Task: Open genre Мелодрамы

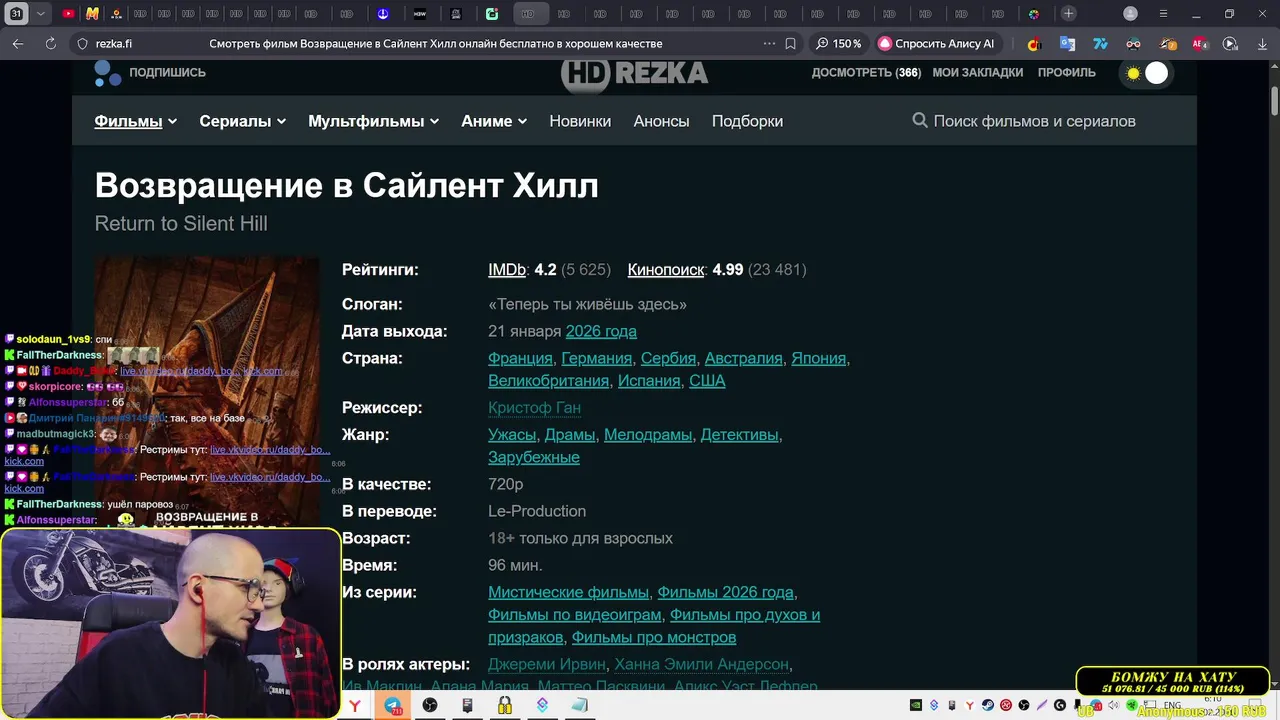Action: point(648,435)
